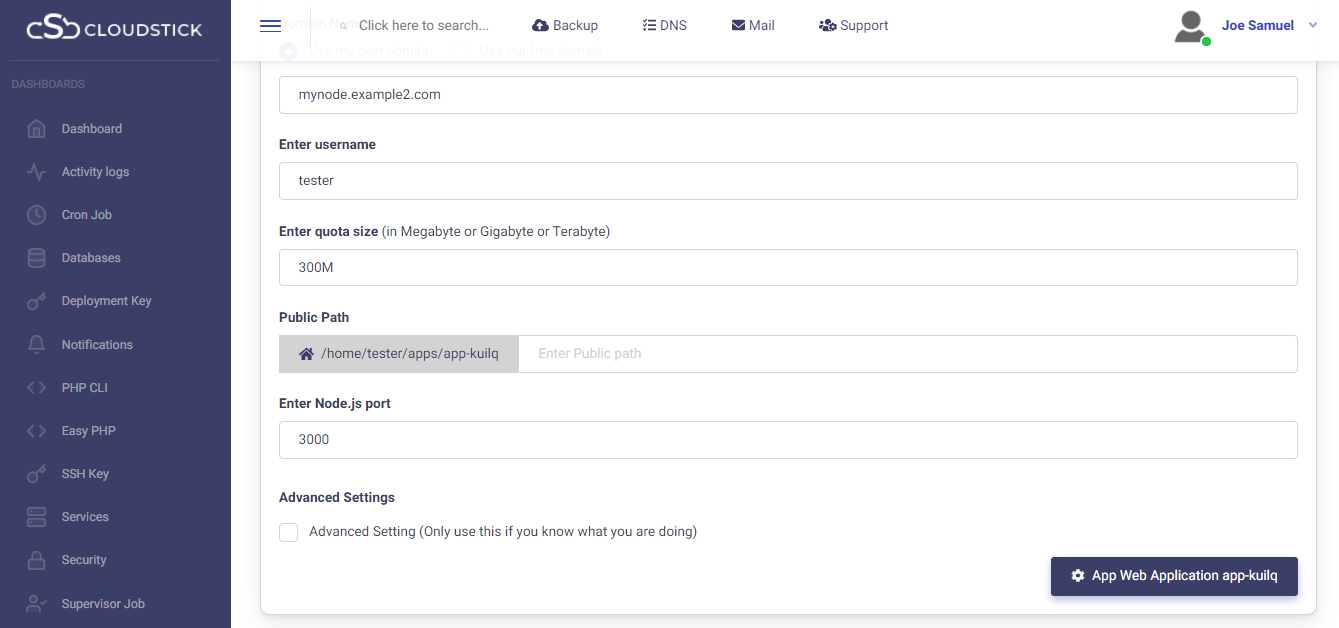Open the DNS menu item
The width and height of the screenshot is (1339, 628).
coord(664,25)
